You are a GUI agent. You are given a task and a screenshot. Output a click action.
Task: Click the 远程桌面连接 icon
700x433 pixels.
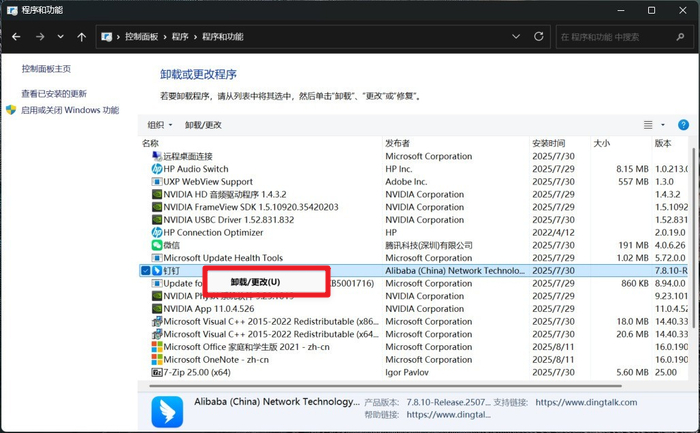157,156
